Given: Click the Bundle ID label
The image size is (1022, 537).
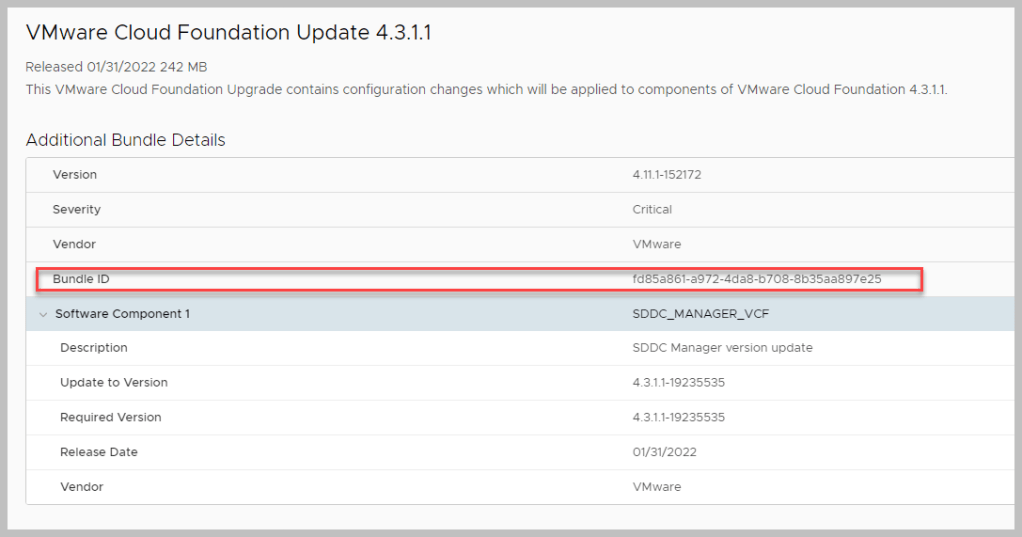Looking at the screenshot, I should click(81, 279).
